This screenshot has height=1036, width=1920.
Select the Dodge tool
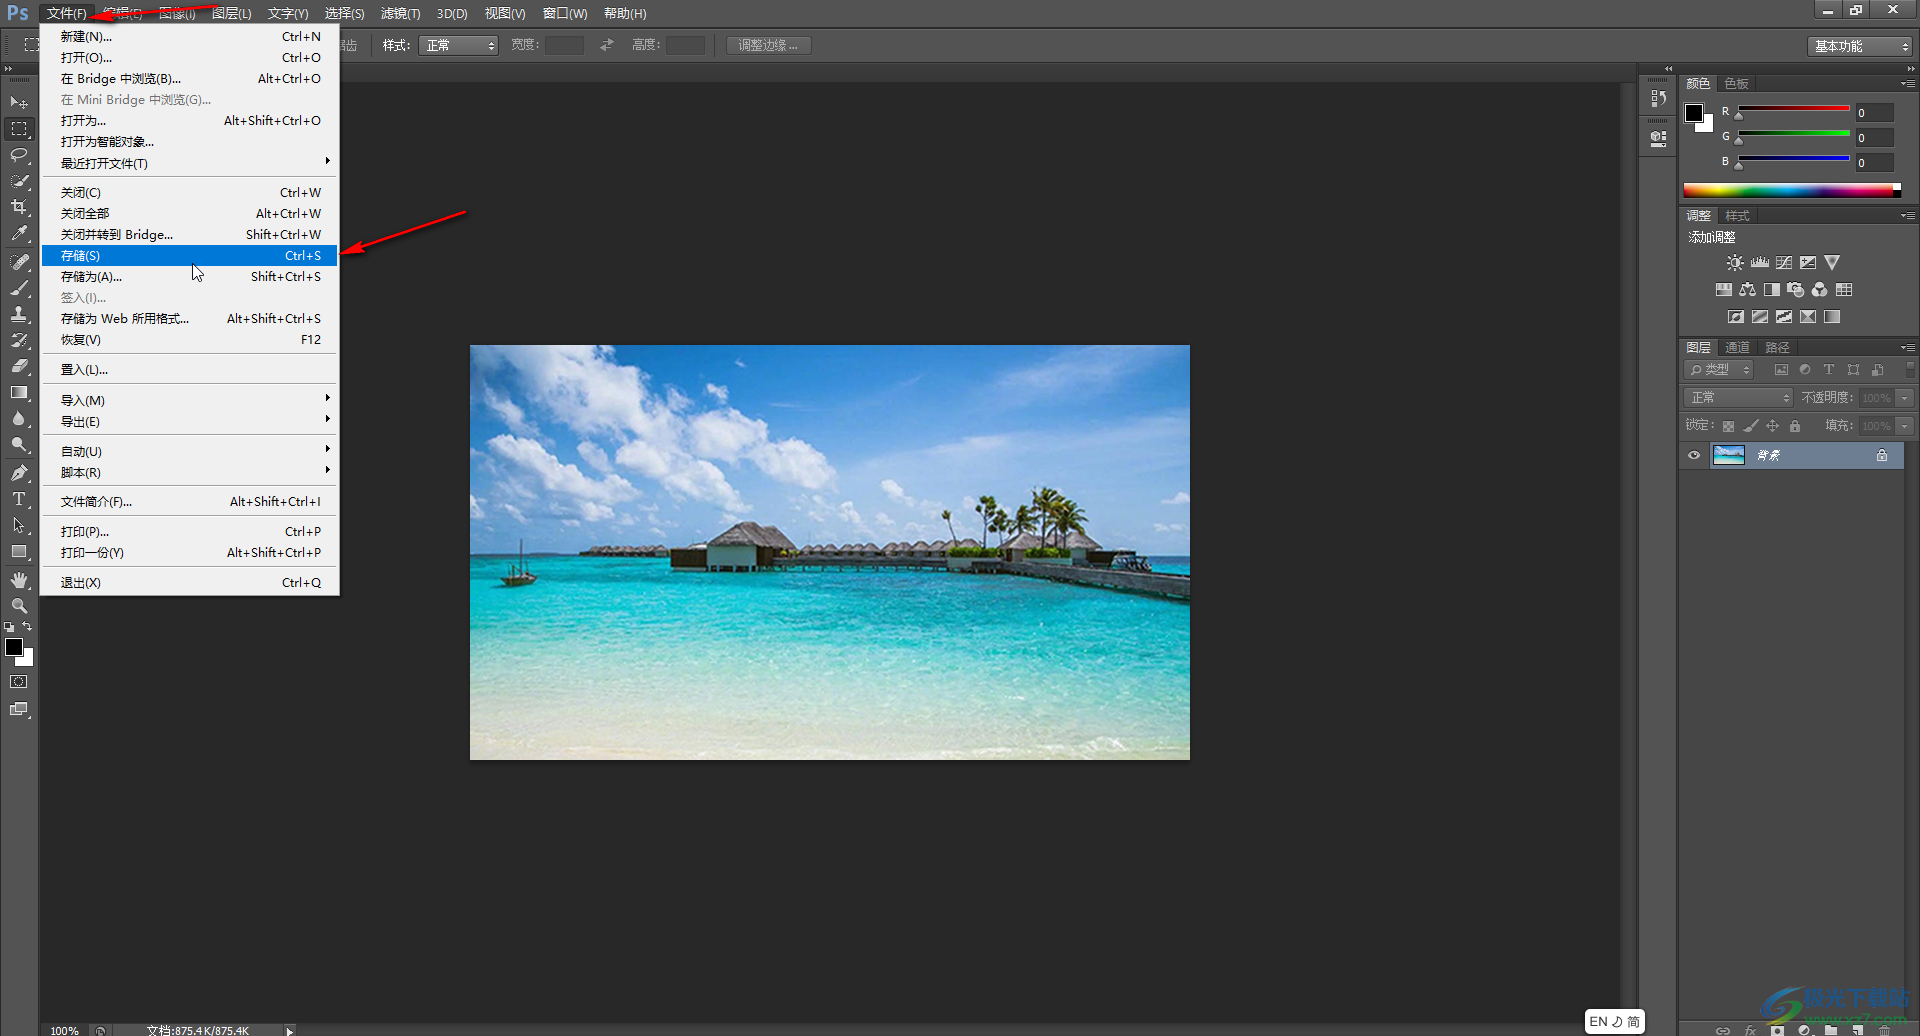[19, 445]
